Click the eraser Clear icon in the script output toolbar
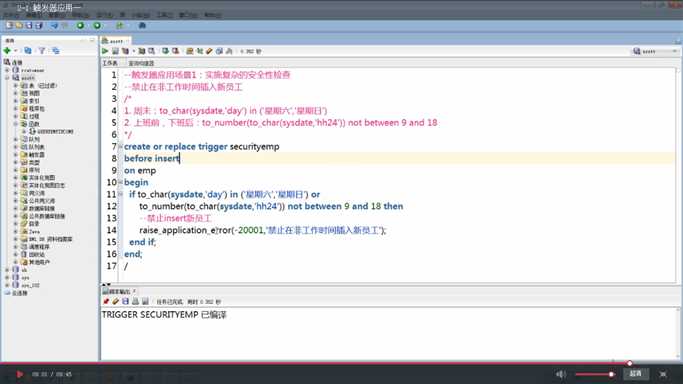Viewport: 683px width, 384px height. click(x=115, y=301)
